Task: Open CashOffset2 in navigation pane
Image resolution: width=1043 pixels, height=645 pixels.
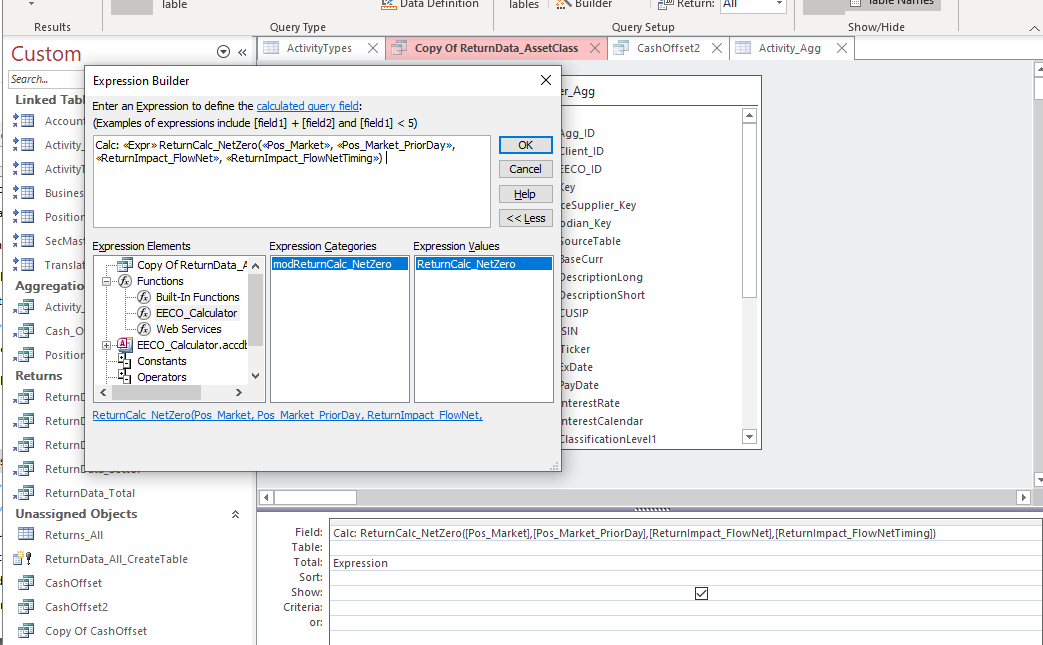Action: tap(76, 606)
